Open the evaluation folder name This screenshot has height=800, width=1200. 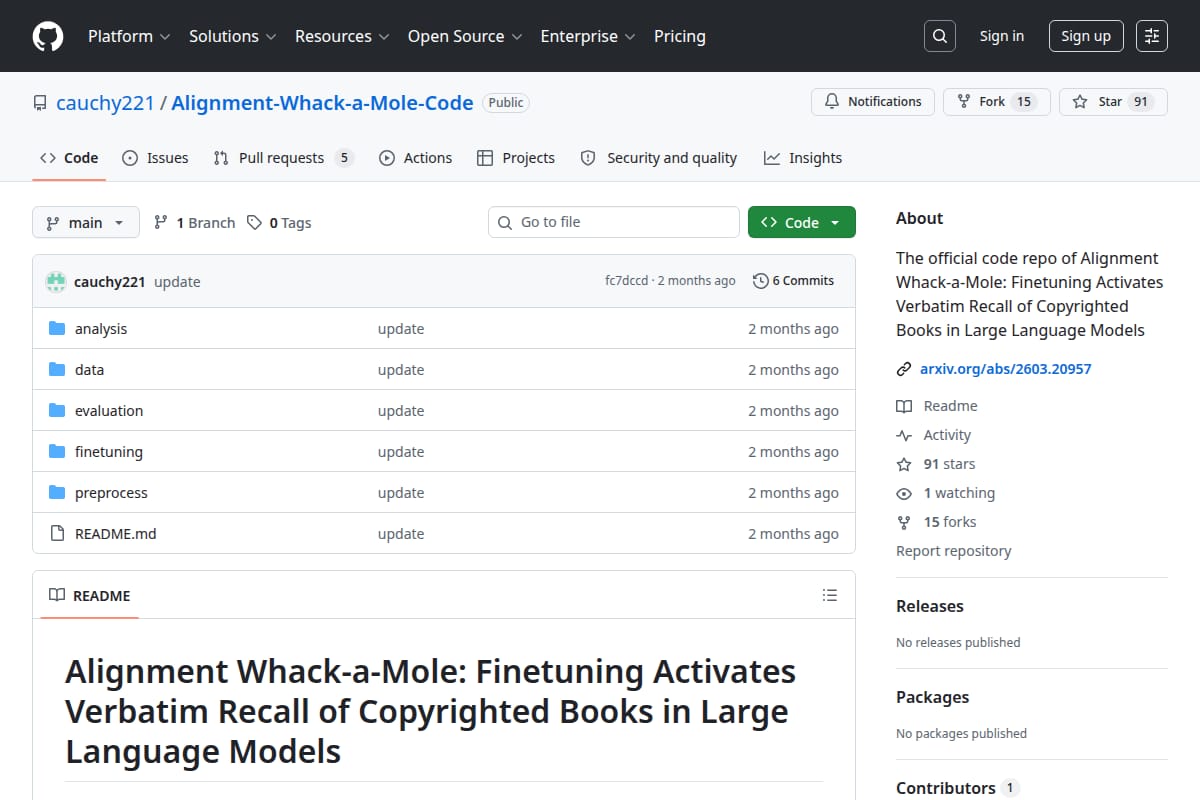coord(109,411)
